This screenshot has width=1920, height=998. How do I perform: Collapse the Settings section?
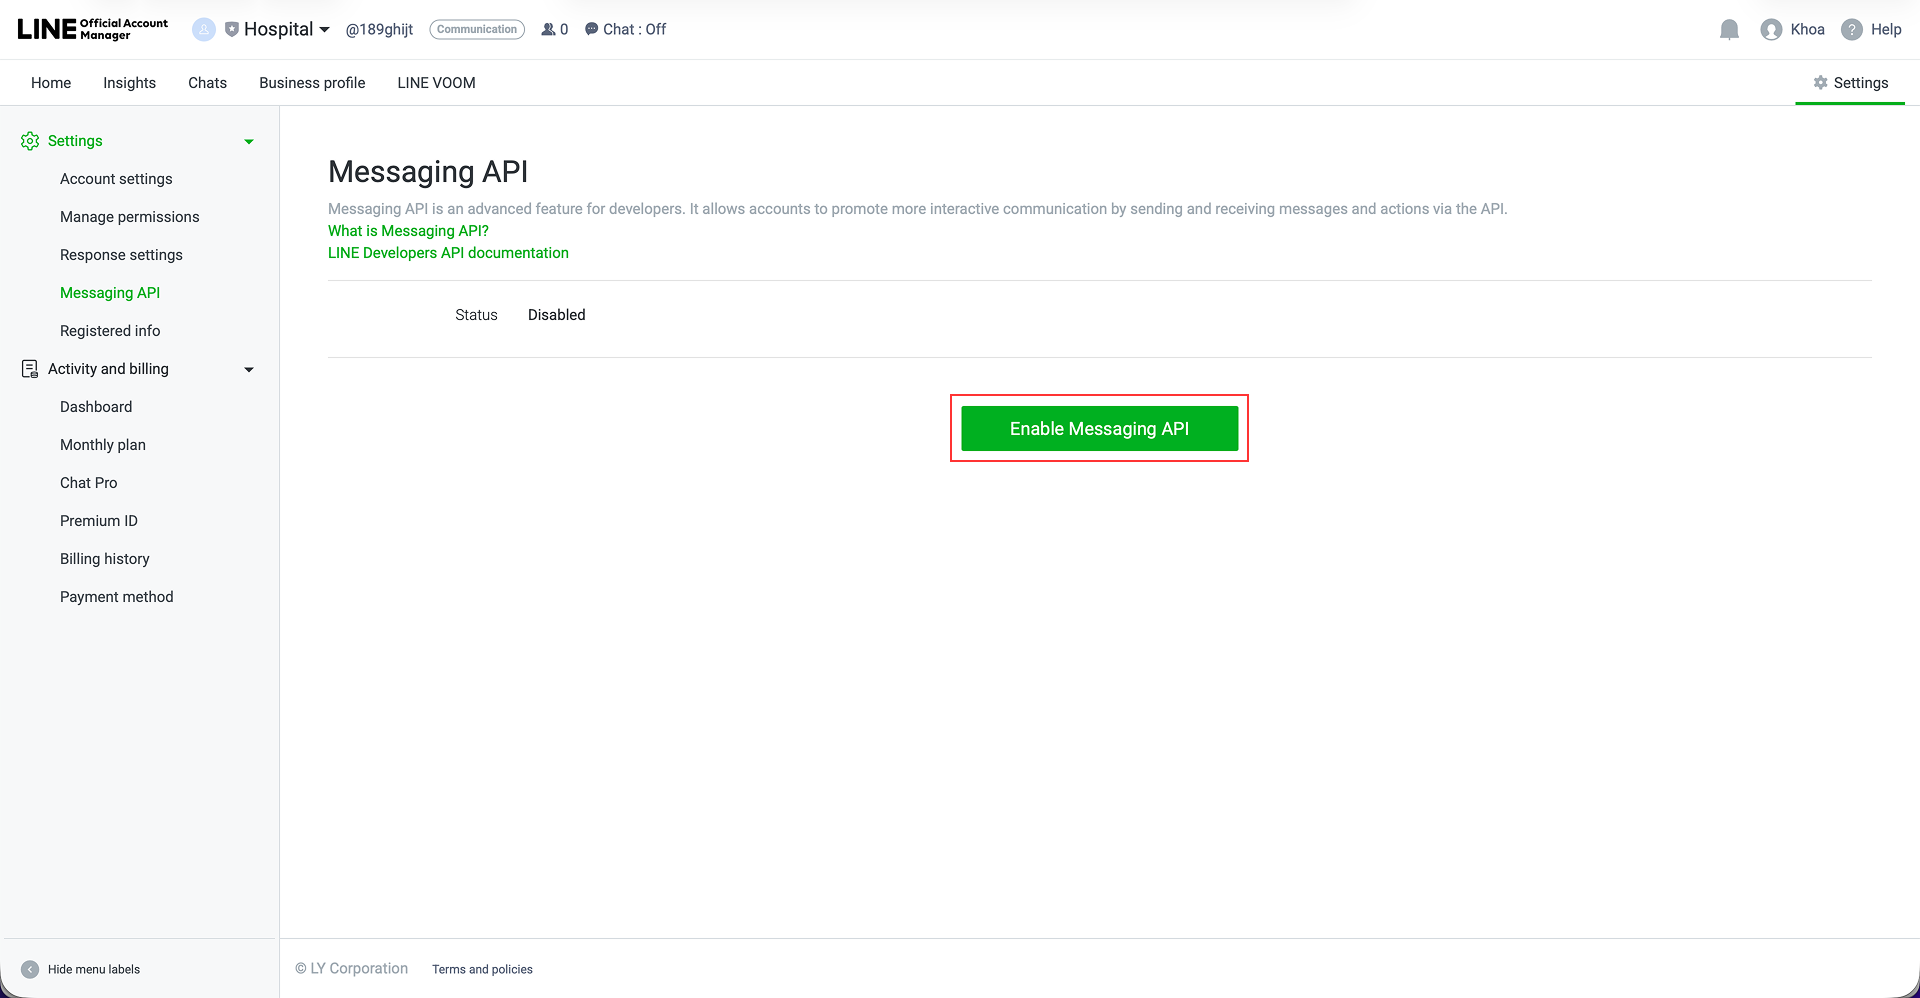248,141
